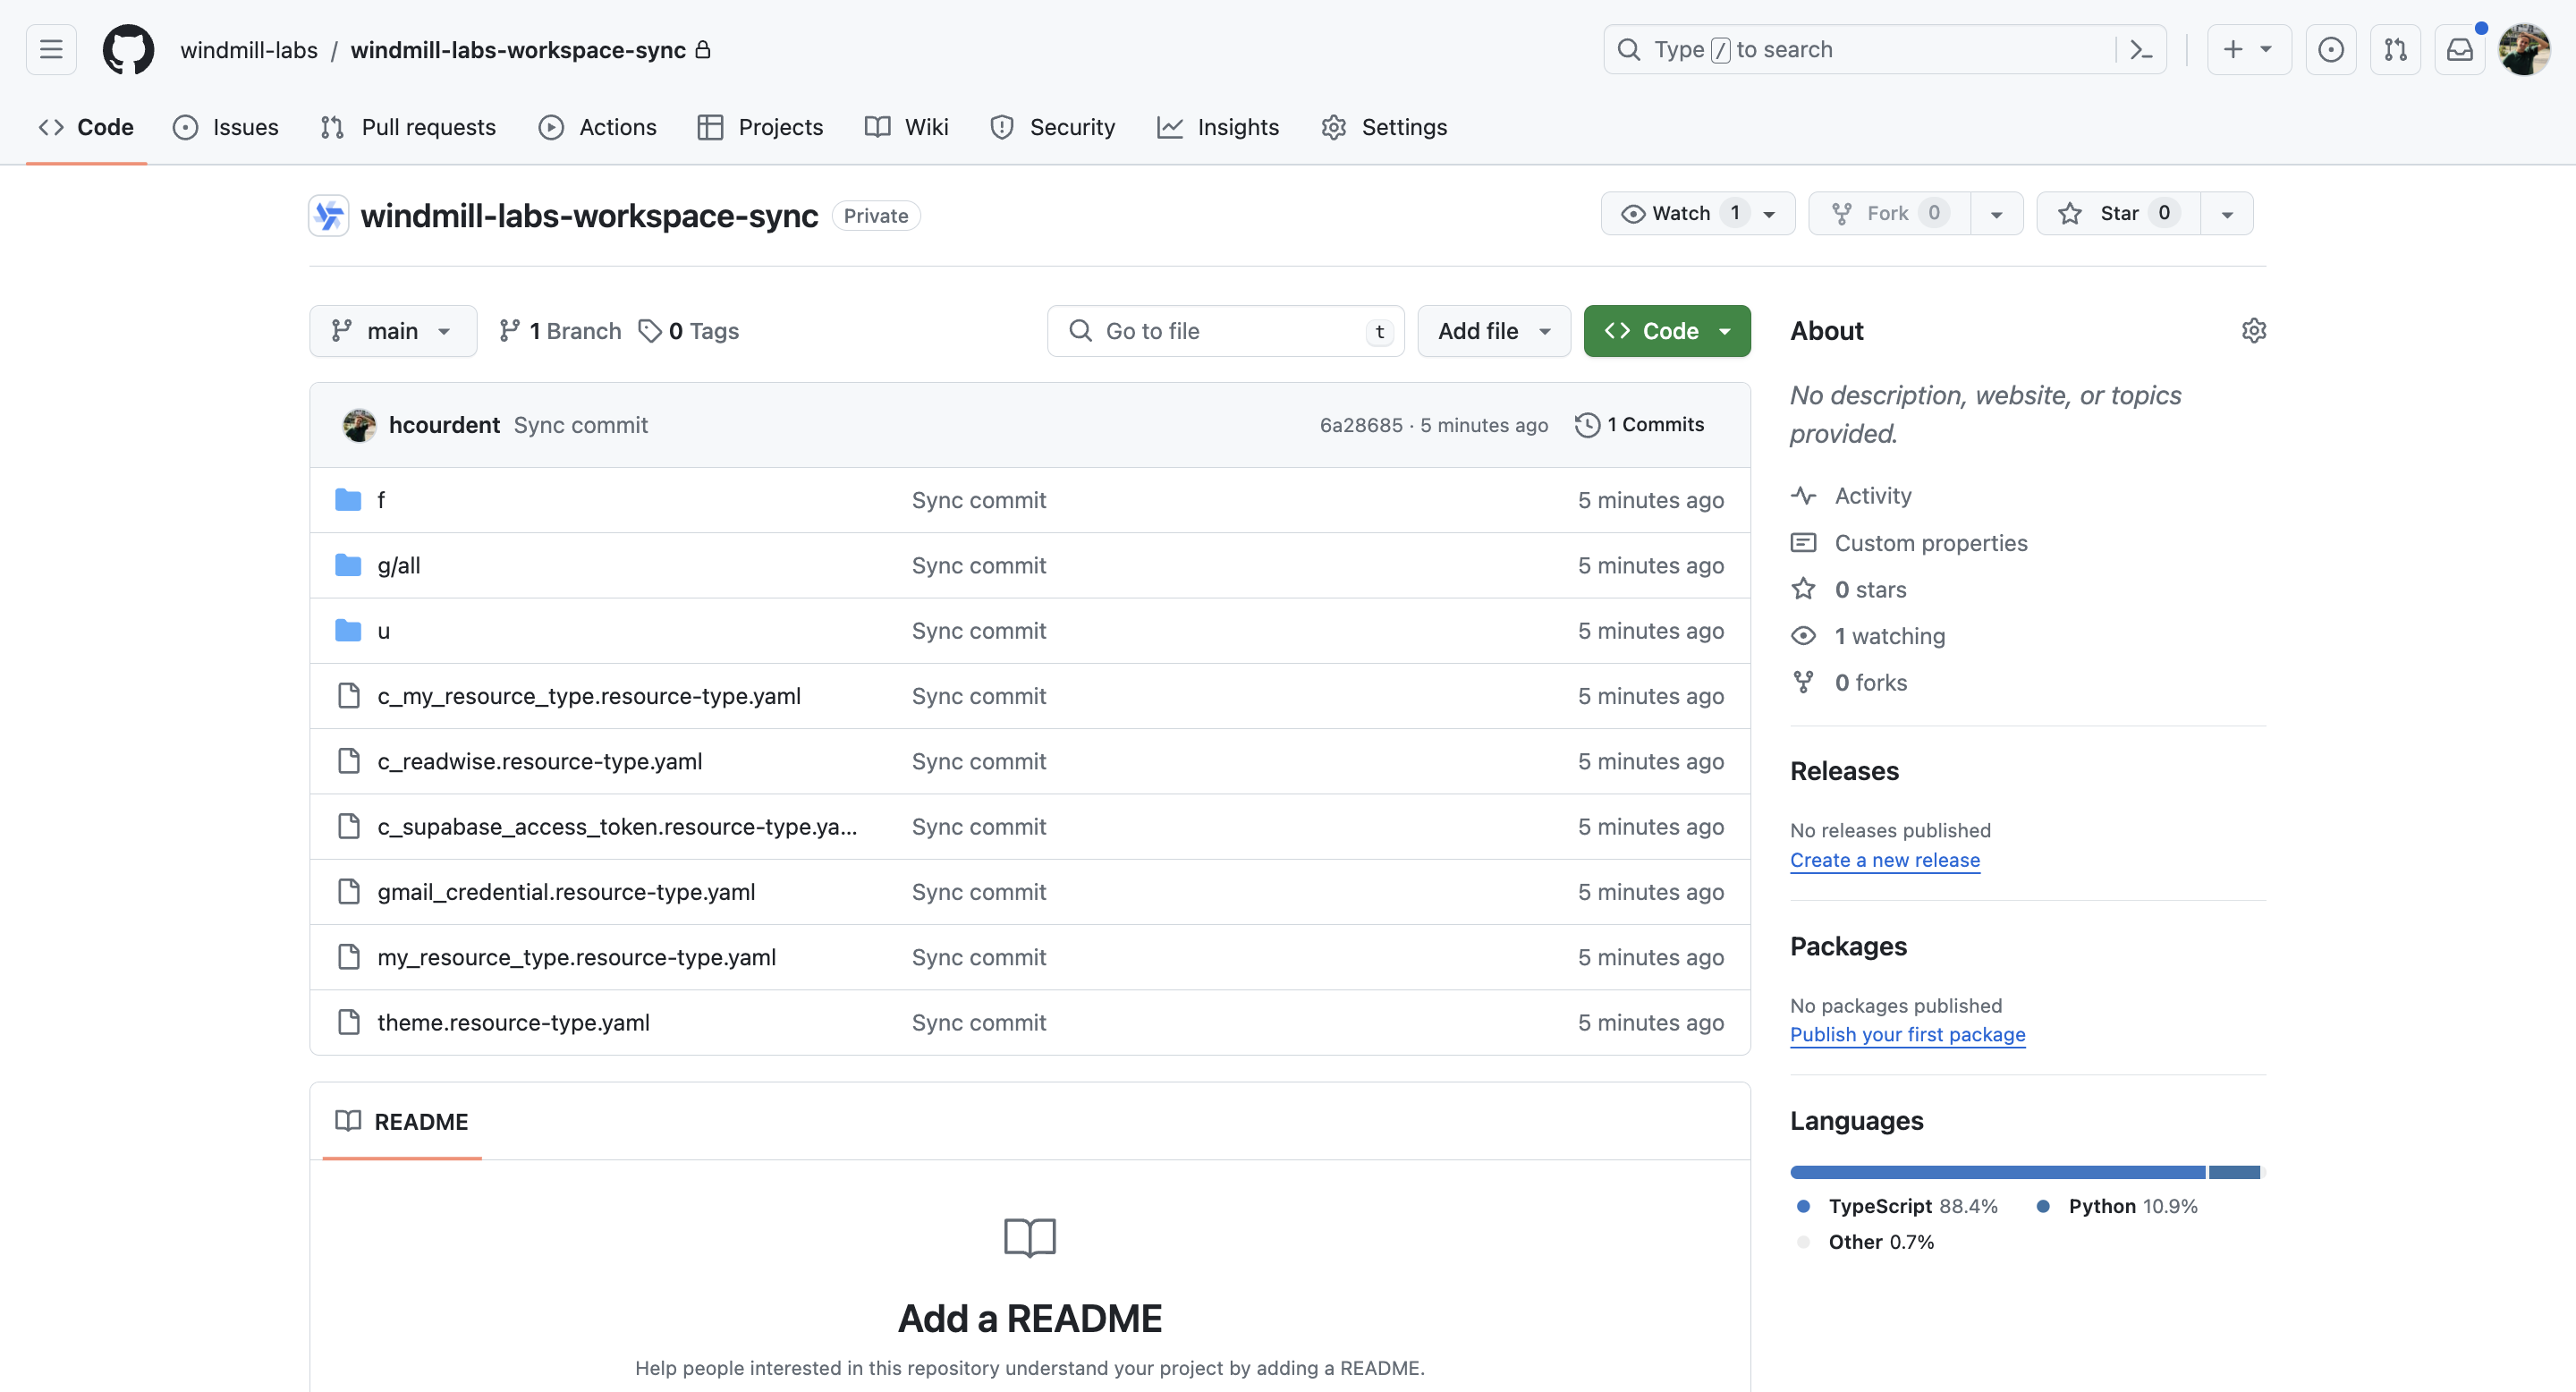Open the commit history clock icon
This screenshot has width=2576, height=1392.
tap(1588, 424)
